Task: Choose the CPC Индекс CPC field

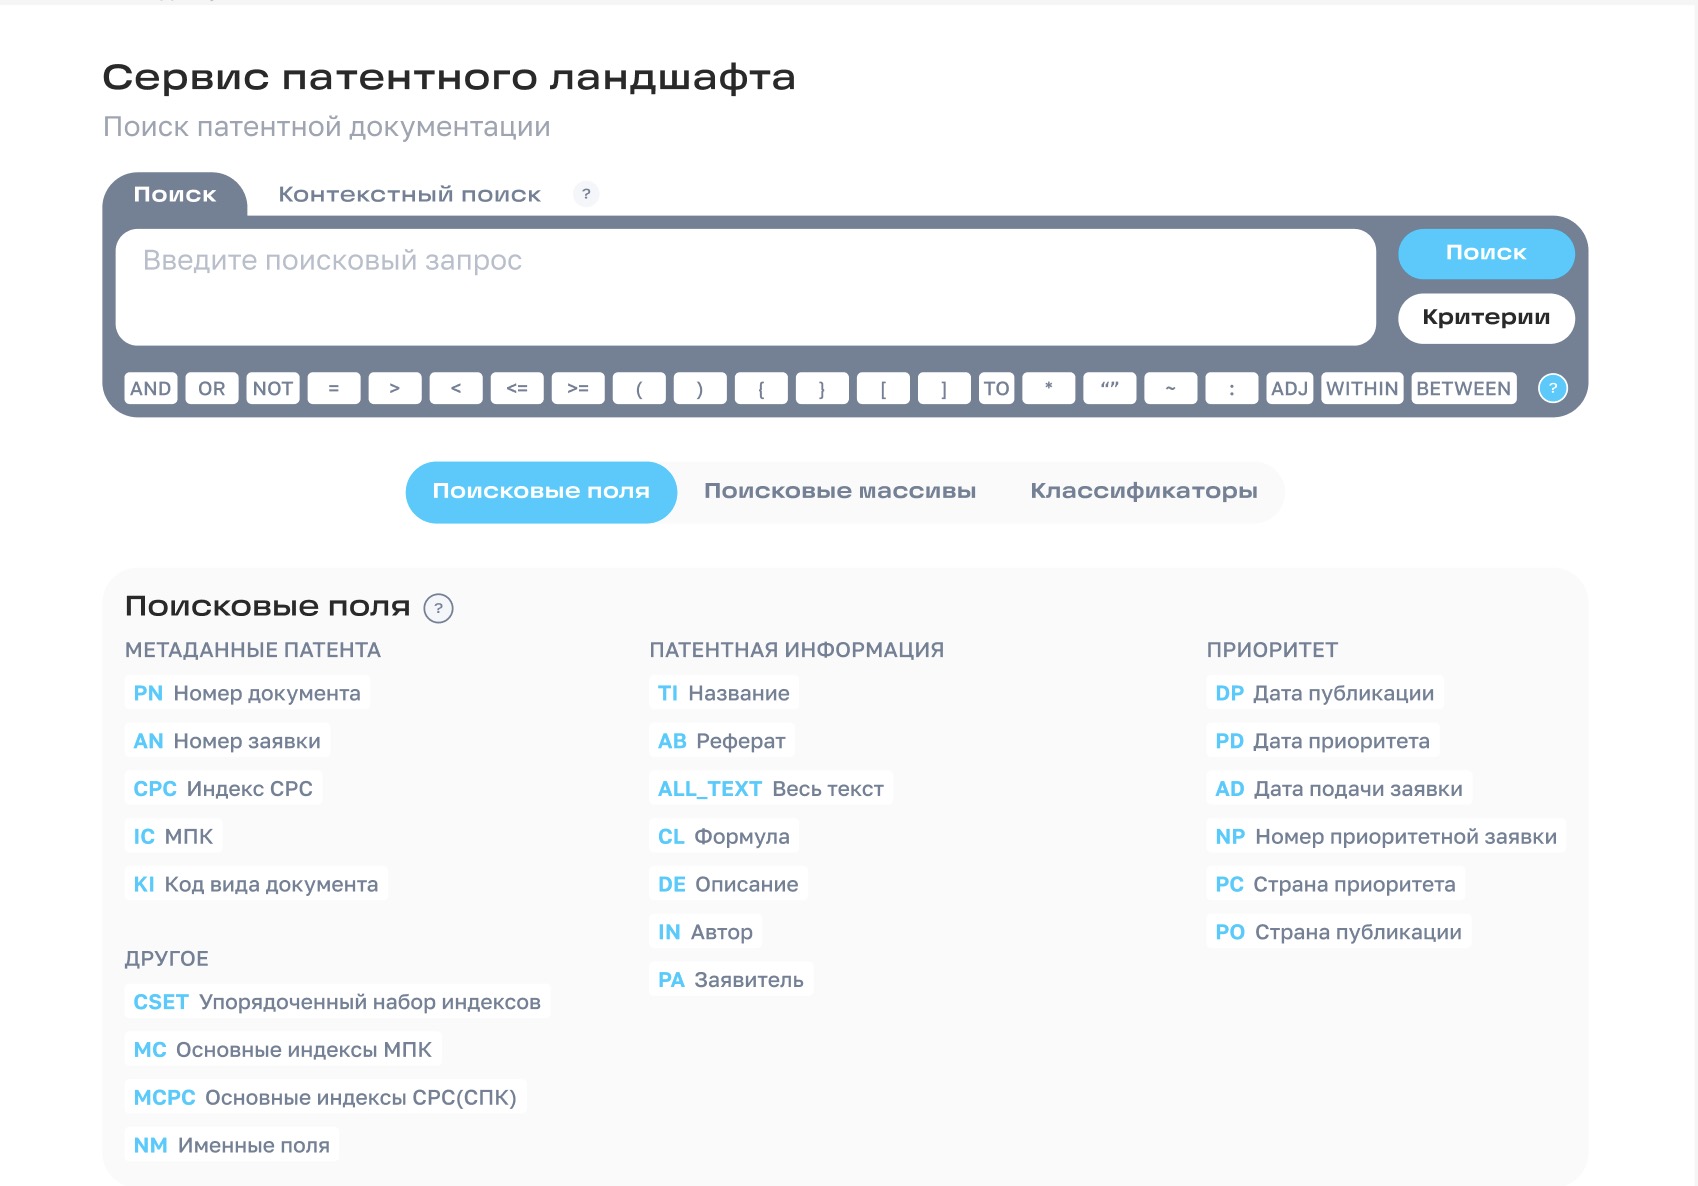Action: point(223,789)
